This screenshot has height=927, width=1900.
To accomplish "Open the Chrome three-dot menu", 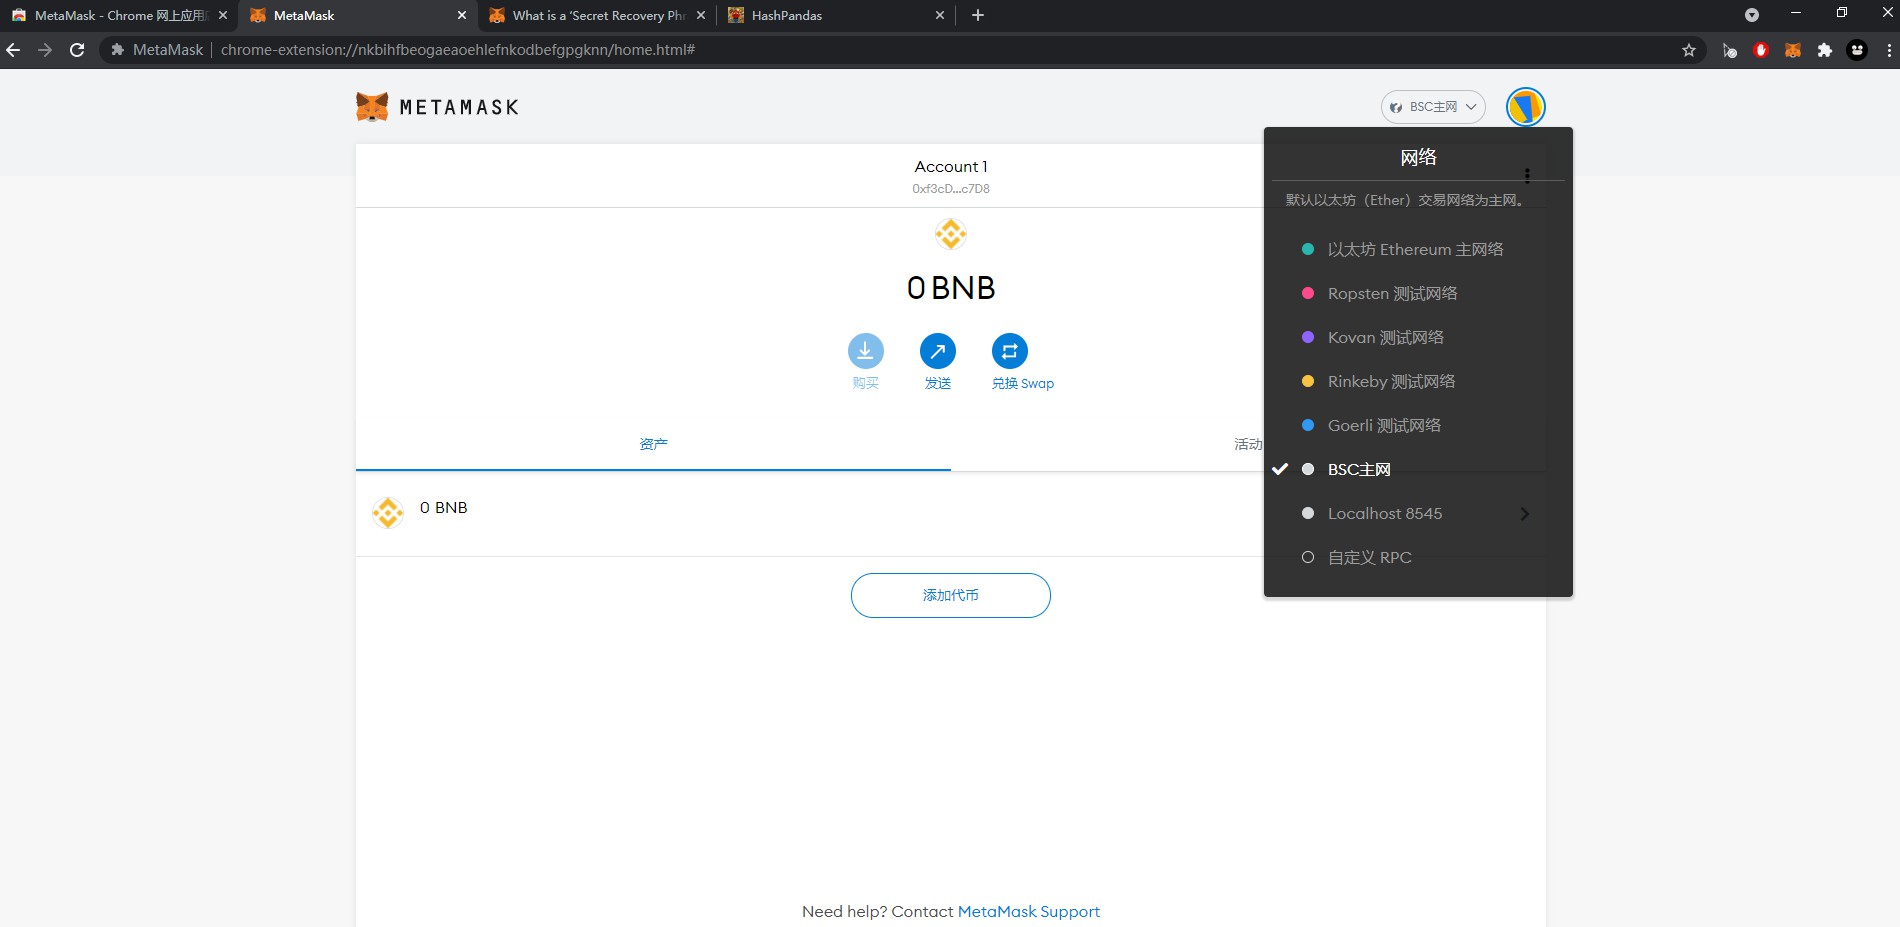I will coord(1888,50).
